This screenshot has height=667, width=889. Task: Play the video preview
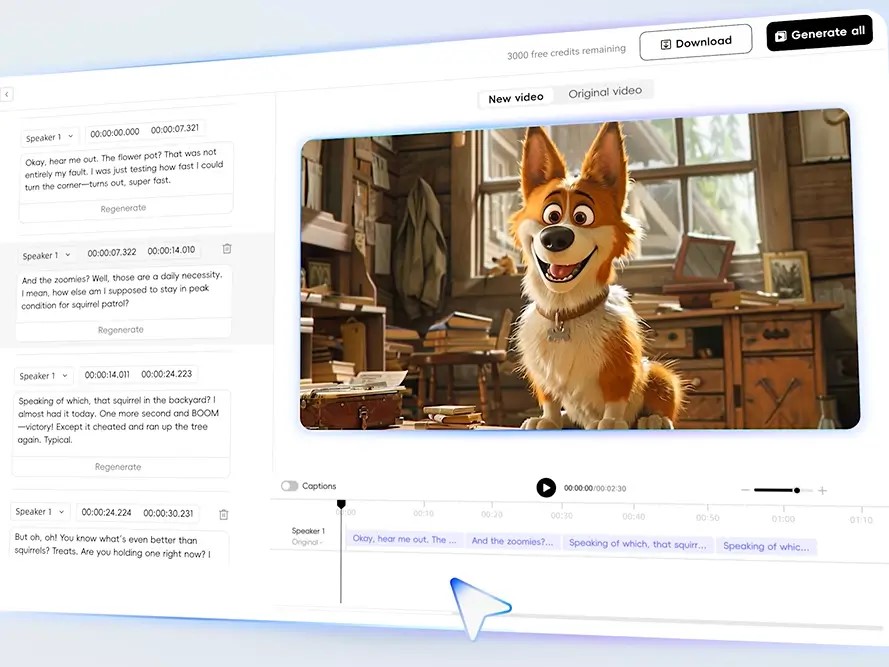click(546, 488)
